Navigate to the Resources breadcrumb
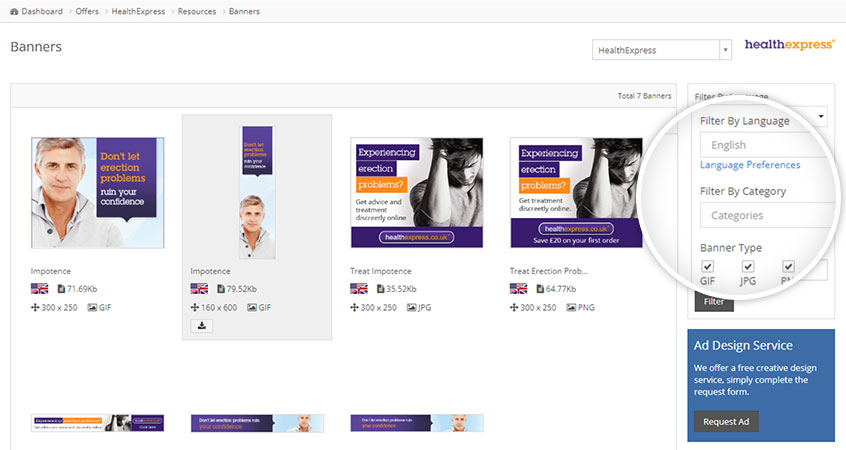Screen dimensions: 846x450 point(196,11)
